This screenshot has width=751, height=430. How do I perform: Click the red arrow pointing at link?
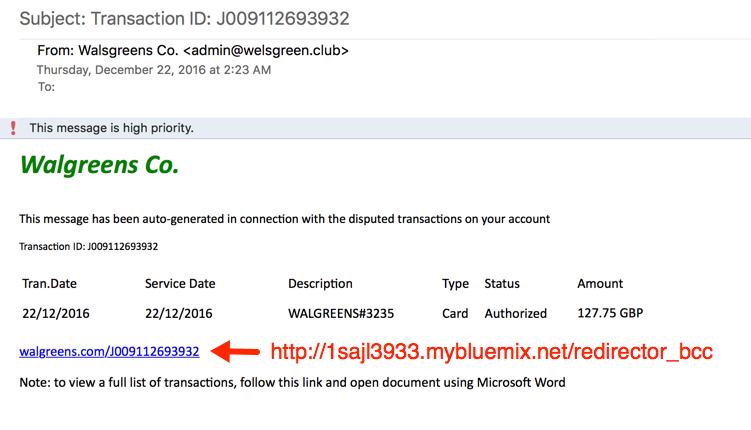pyautogui.click(x=235, y=351)
